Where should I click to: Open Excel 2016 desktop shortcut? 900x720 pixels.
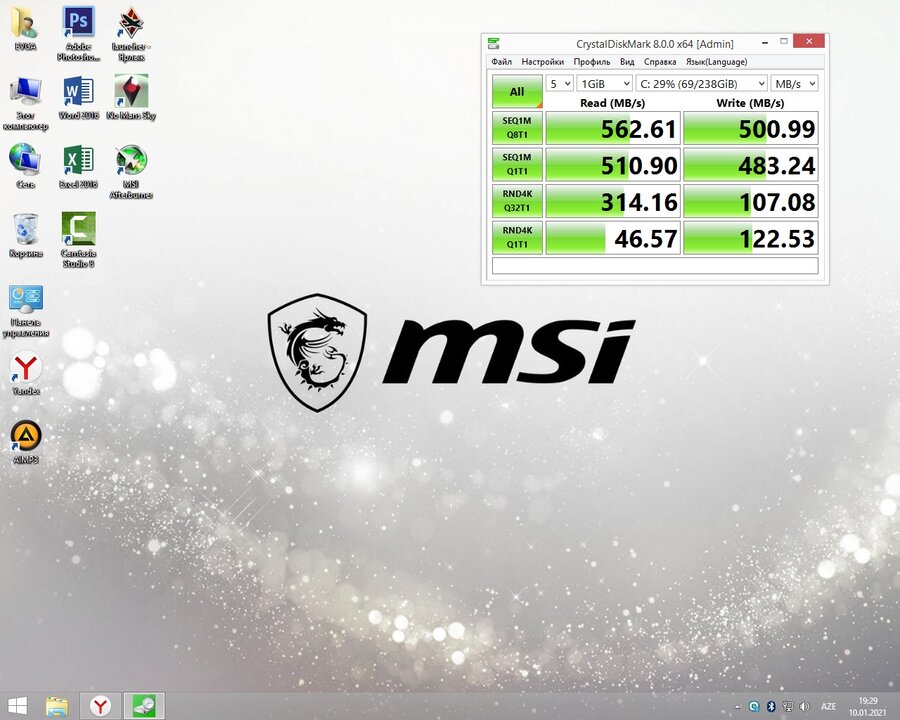[78, 161]
